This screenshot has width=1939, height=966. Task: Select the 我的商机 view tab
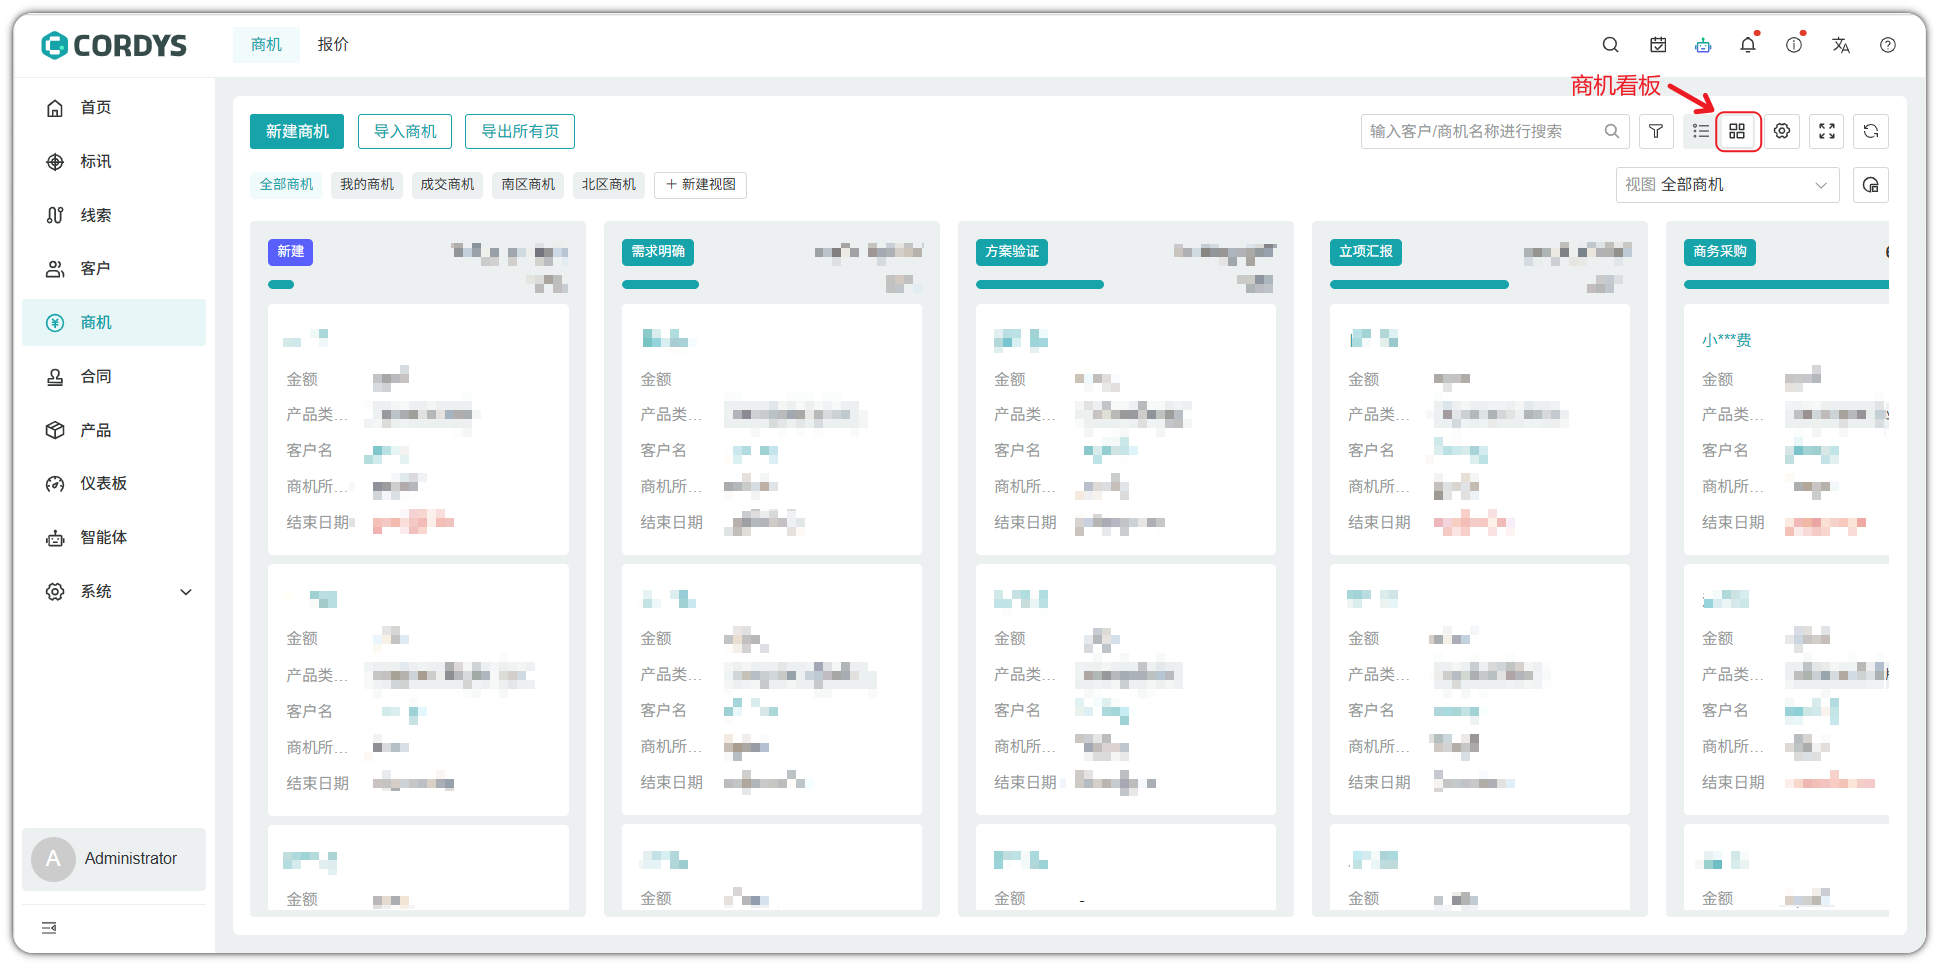coord(367,185)
